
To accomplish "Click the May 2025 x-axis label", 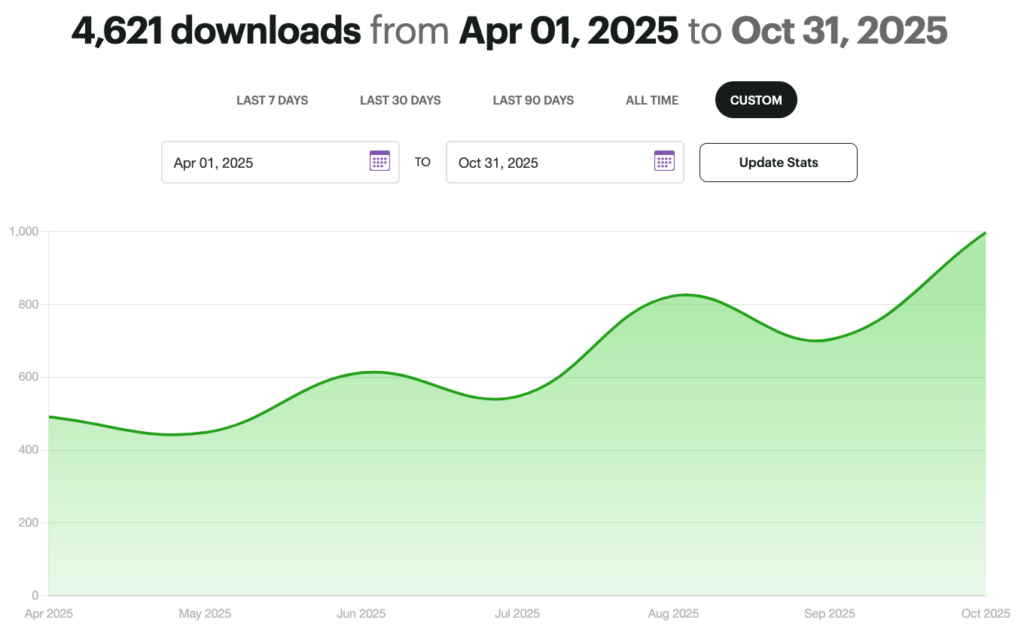I will point(204,613).
